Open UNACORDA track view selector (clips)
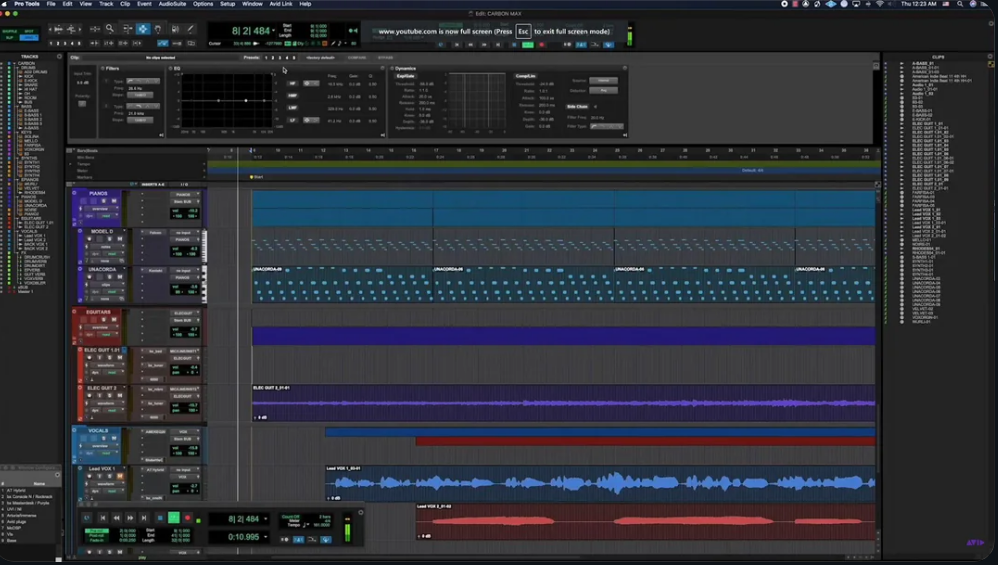Image resolution: width=998 pixels, height=565 pixels. coord(106,284)
